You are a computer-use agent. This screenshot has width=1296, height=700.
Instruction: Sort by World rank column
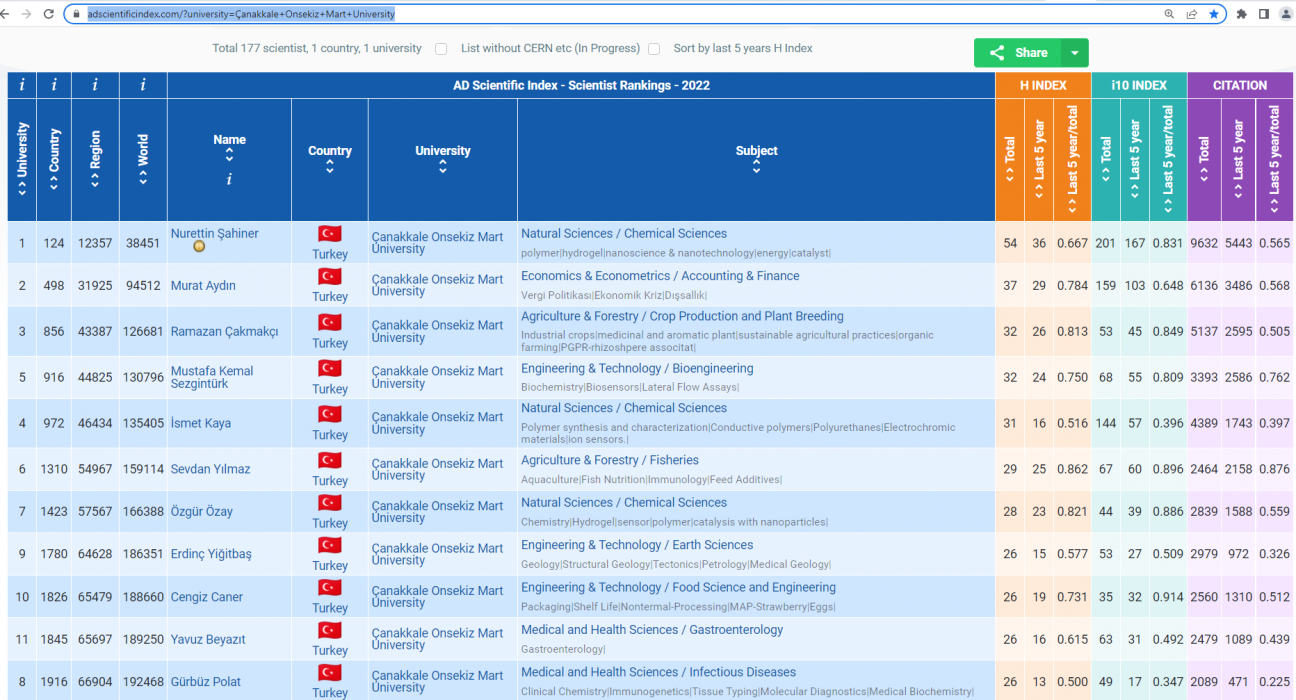pos(143,159)
